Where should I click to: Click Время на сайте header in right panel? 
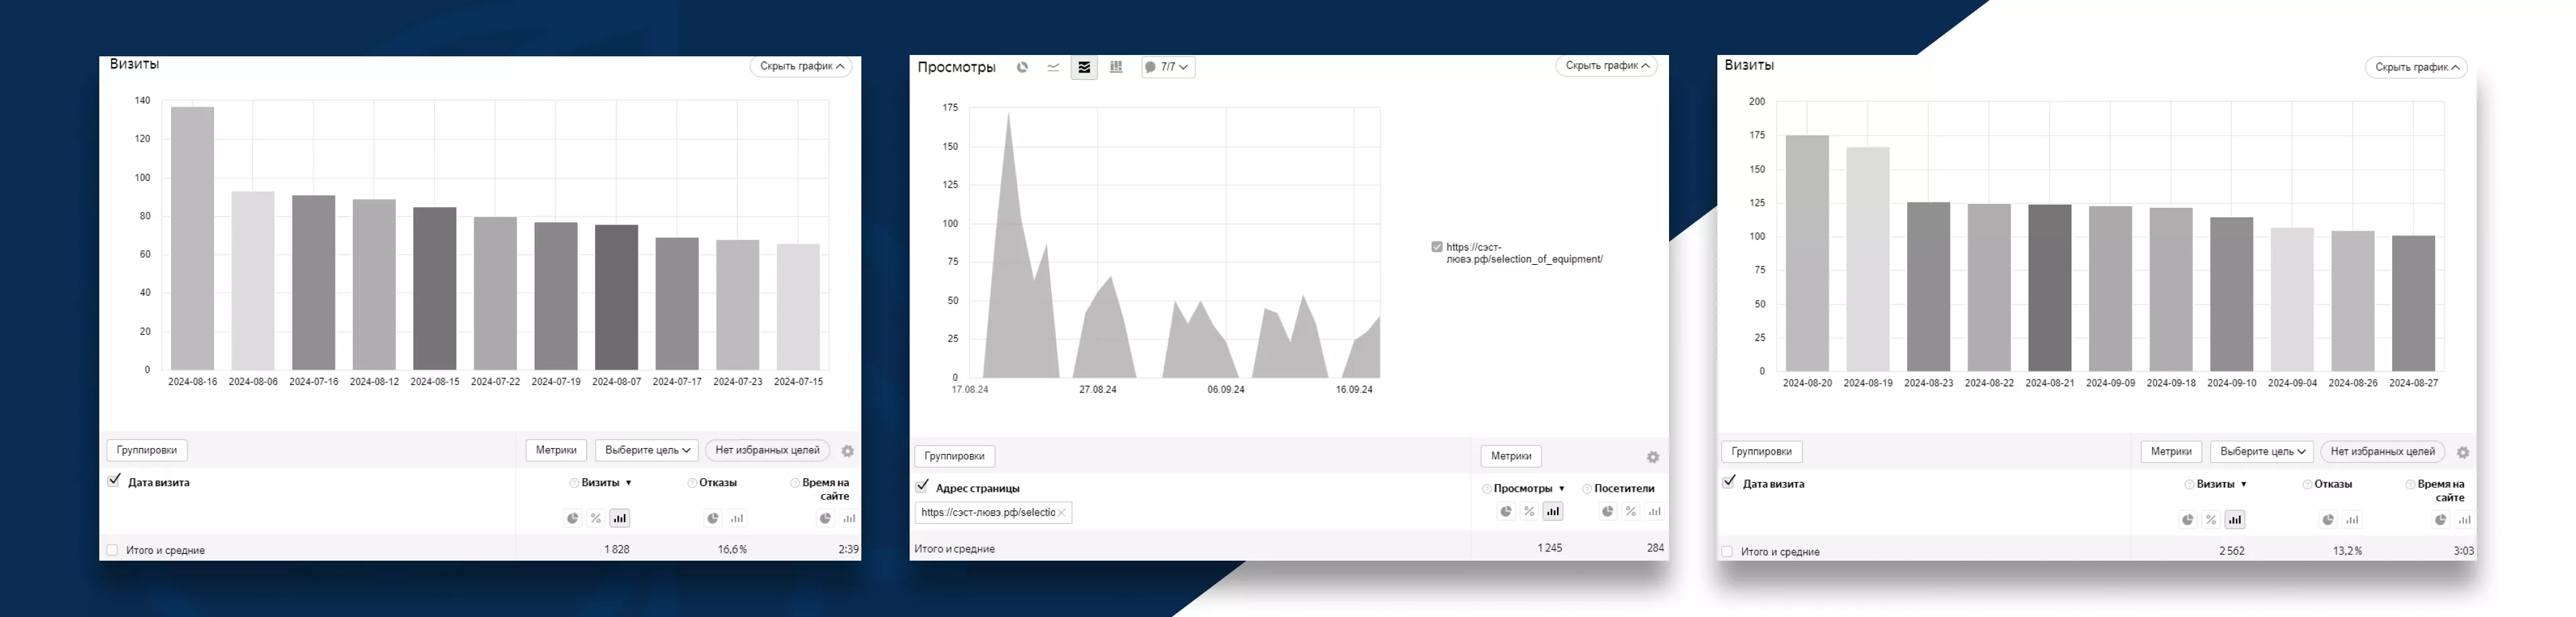2440,491
